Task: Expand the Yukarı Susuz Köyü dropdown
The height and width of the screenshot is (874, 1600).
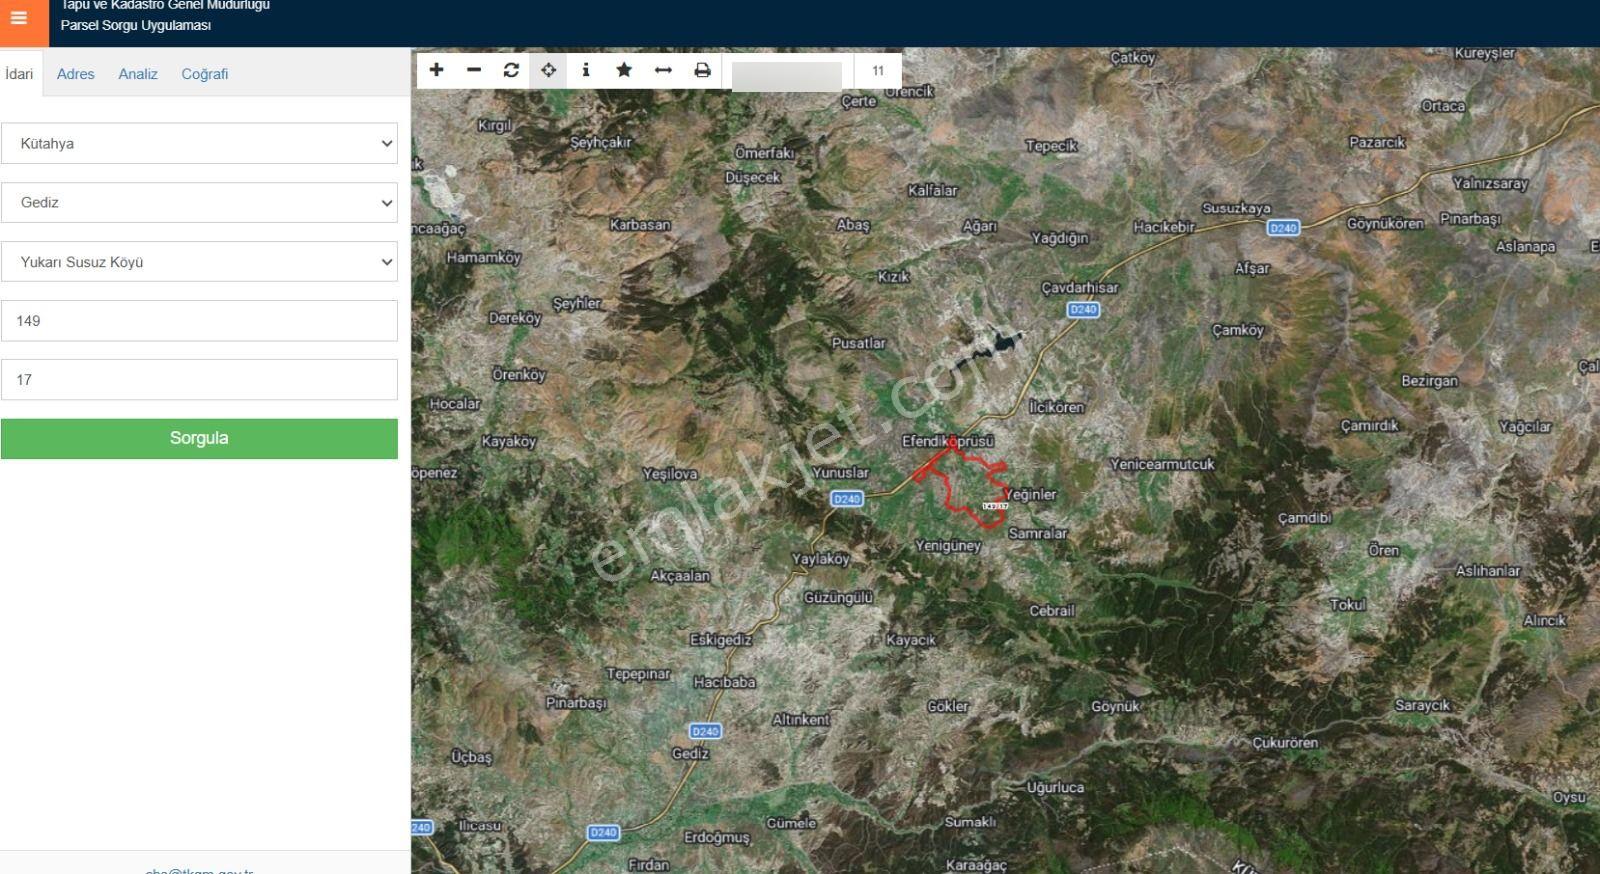Action: (x=199, y=262)
